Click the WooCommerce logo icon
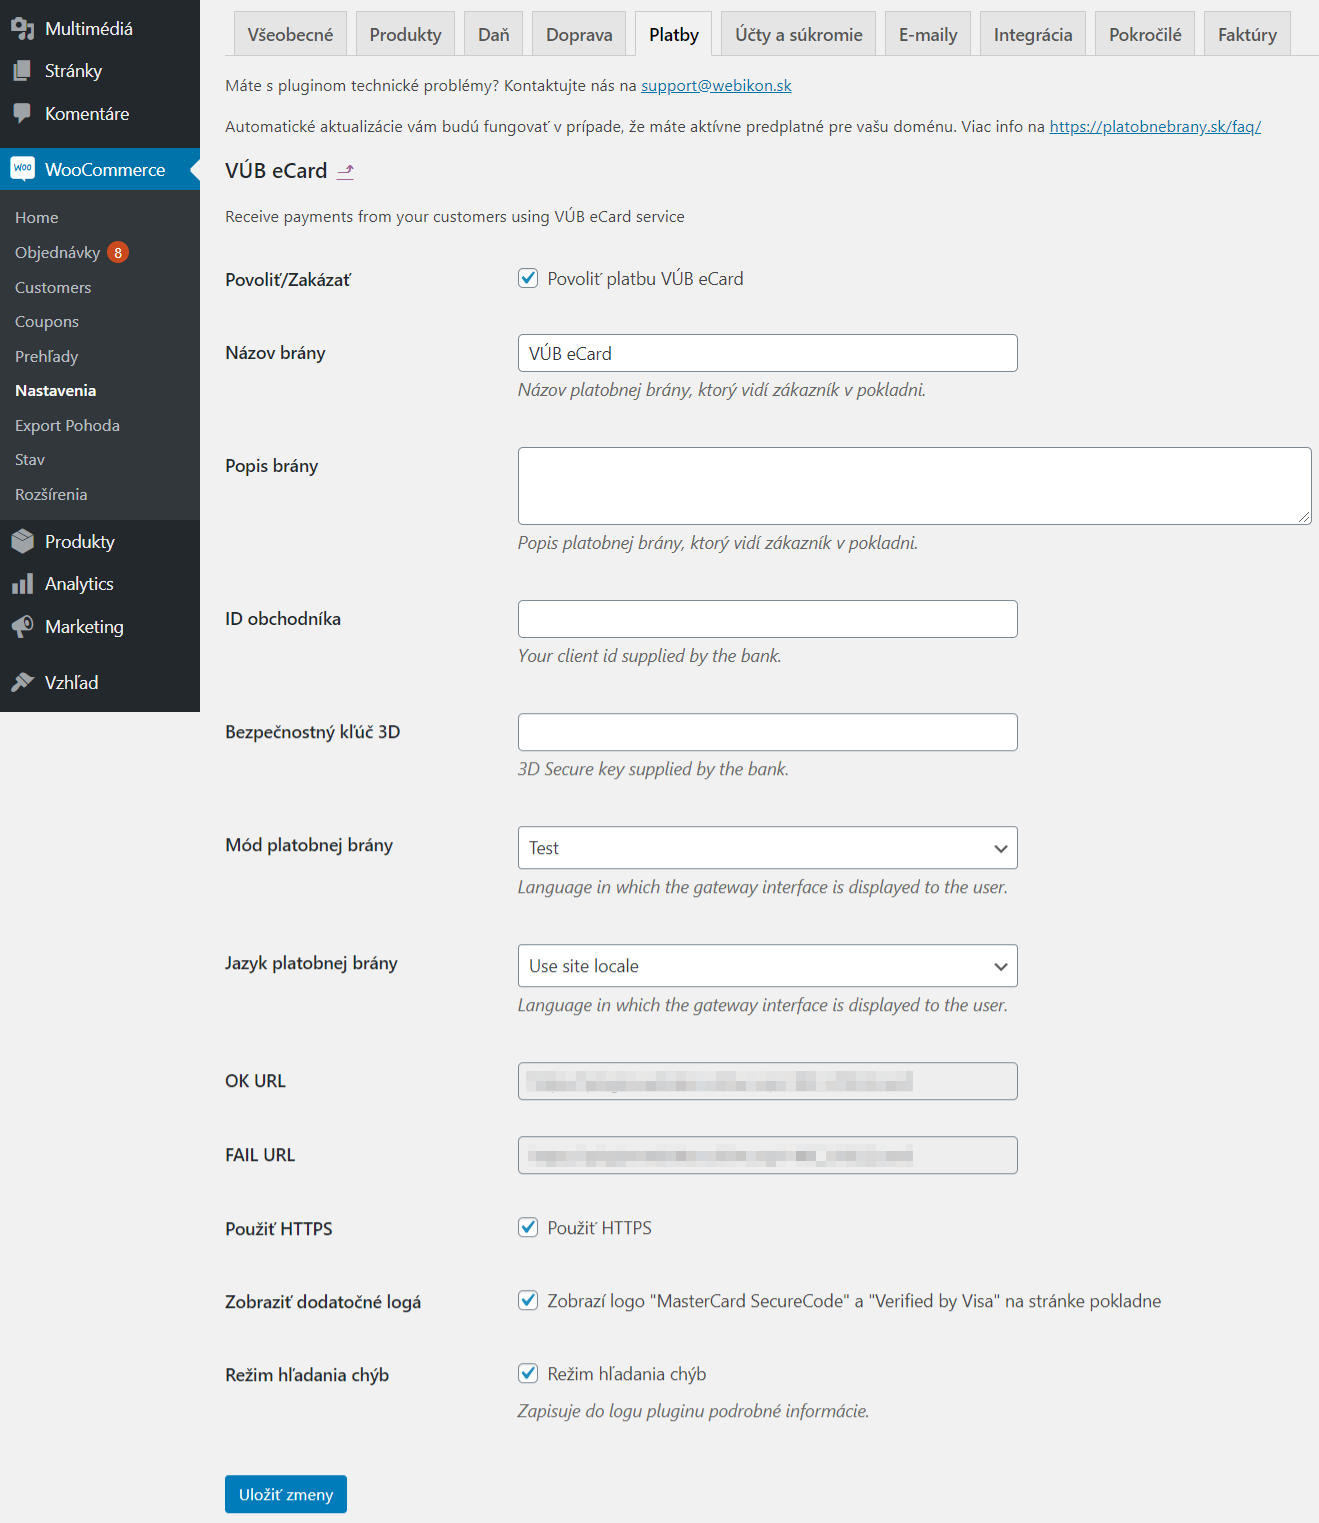 coord(22,169)
